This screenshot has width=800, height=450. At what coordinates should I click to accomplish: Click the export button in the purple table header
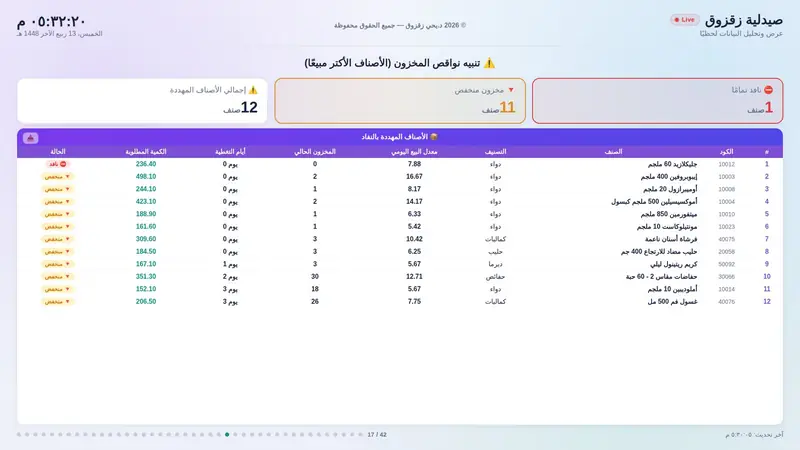click(31, 138)
